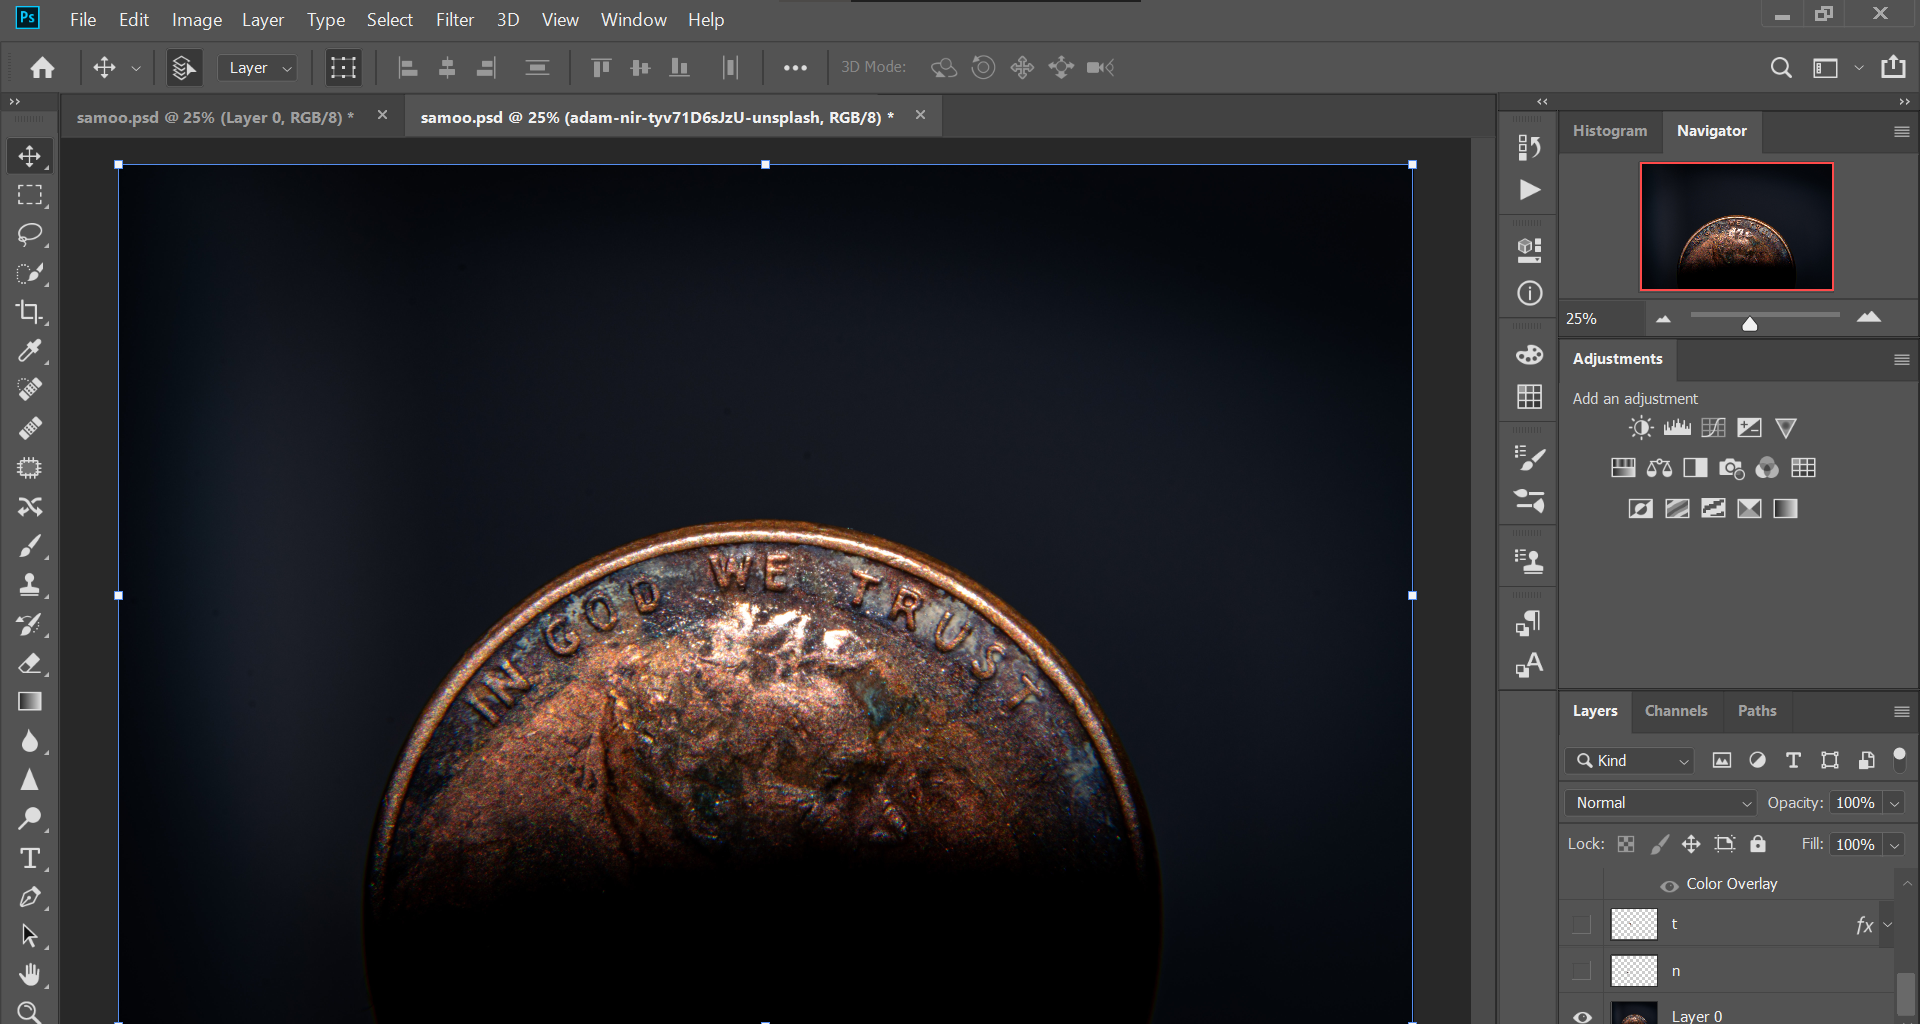
Task: Open the Opacity slider dropdown arrow
Action: coord(1894,803)
